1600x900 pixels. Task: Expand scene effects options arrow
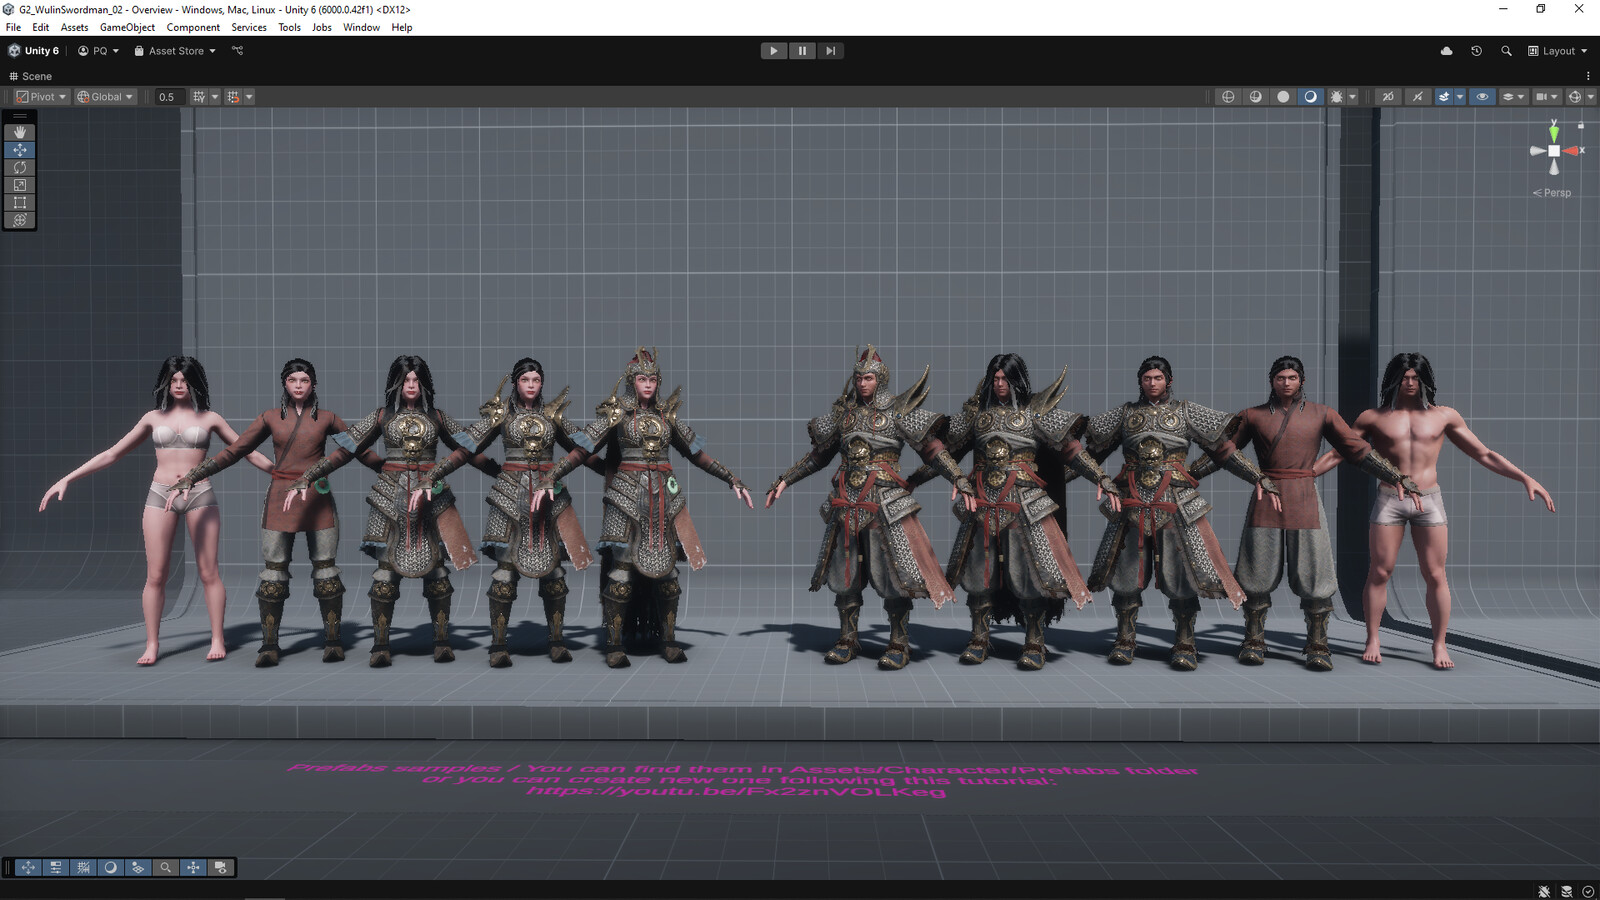click(x=1460, y=97)
